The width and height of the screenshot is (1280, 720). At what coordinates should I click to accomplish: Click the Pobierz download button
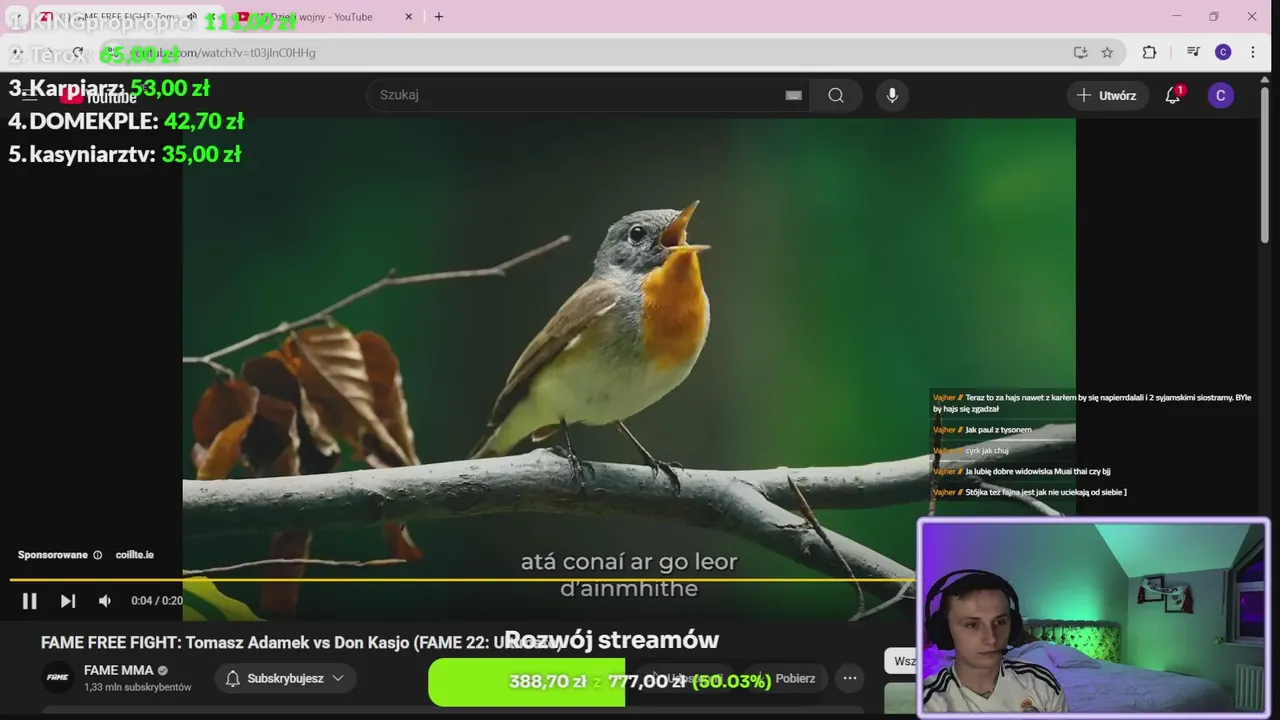tap(784, 678)
